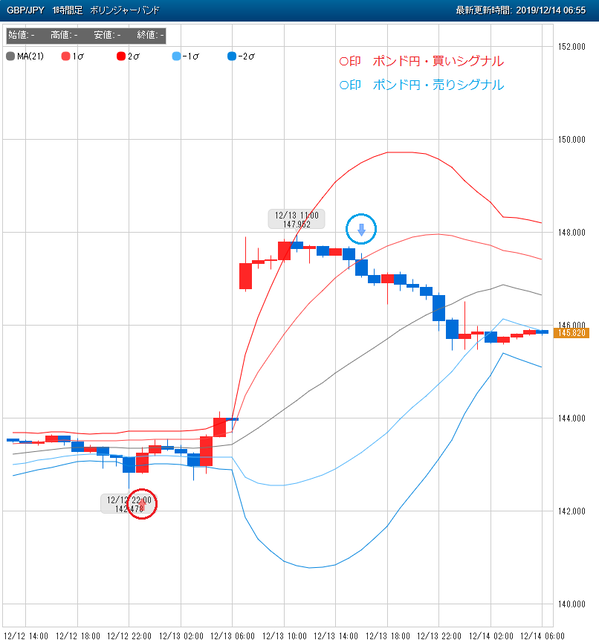Click the orange 145.820 current price tag
This screenshot has width=599, height=640.
[571, 333]
